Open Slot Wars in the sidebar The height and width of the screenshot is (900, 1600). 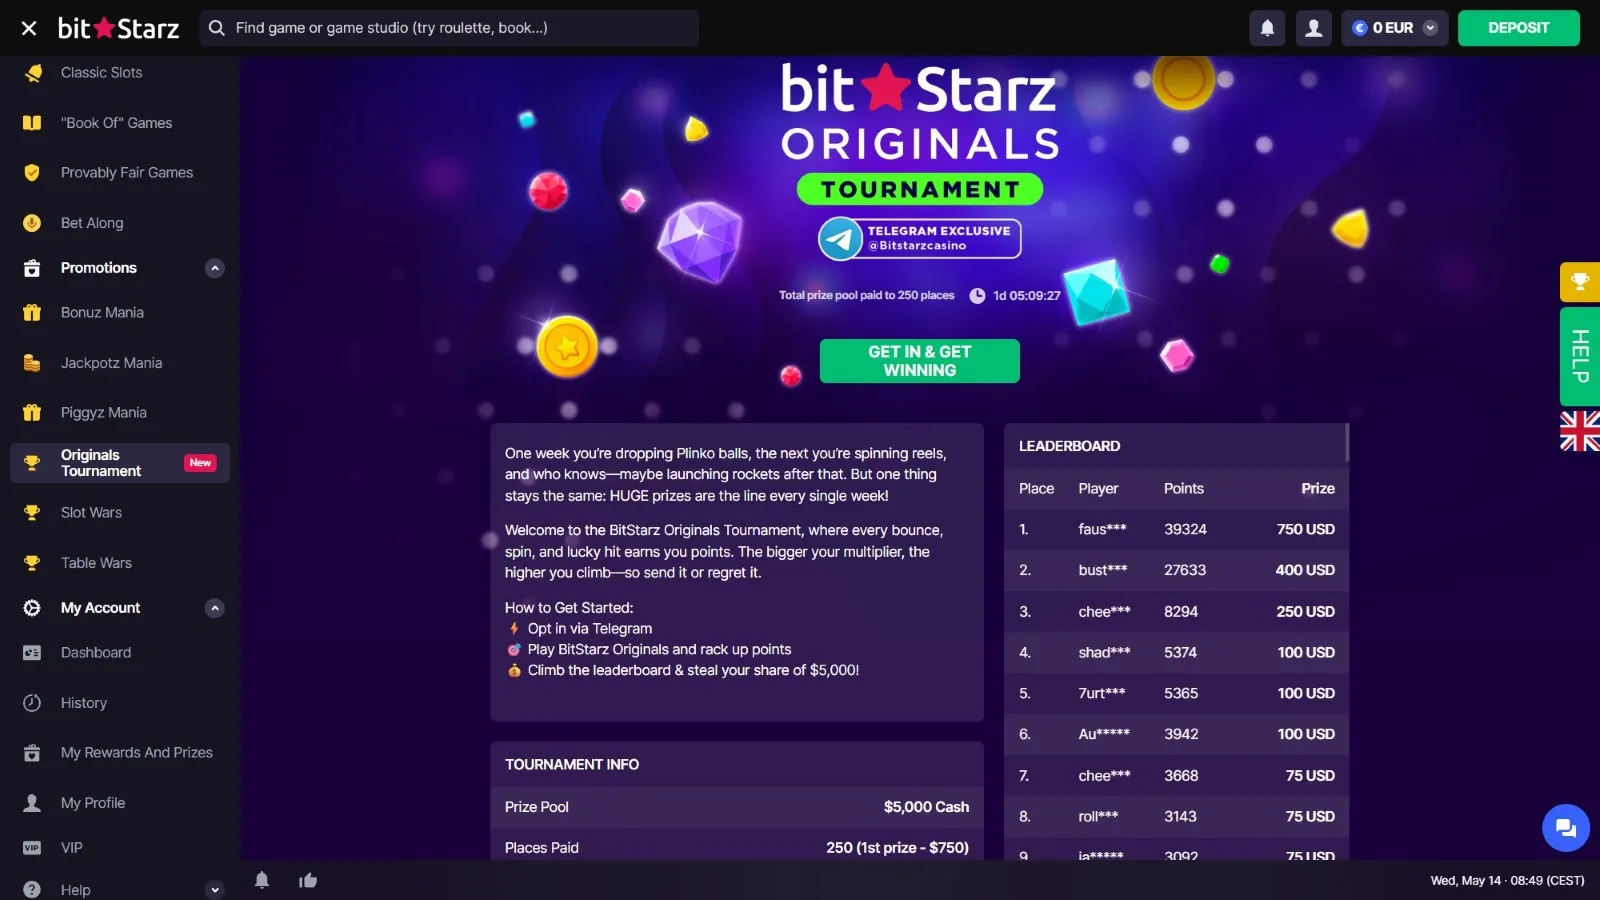pyautogui.click(x=91, y=513)
